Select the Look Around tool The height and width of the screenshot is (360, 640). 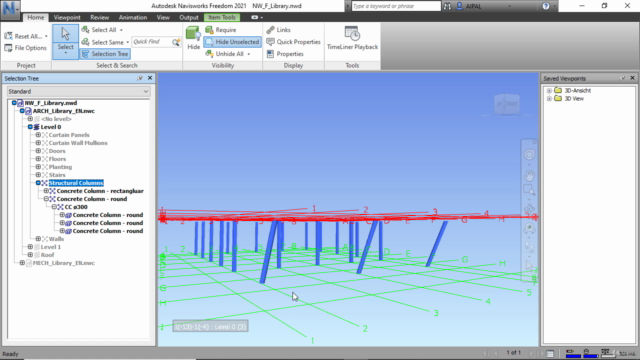pyautogui.click(x=529, y=228)
